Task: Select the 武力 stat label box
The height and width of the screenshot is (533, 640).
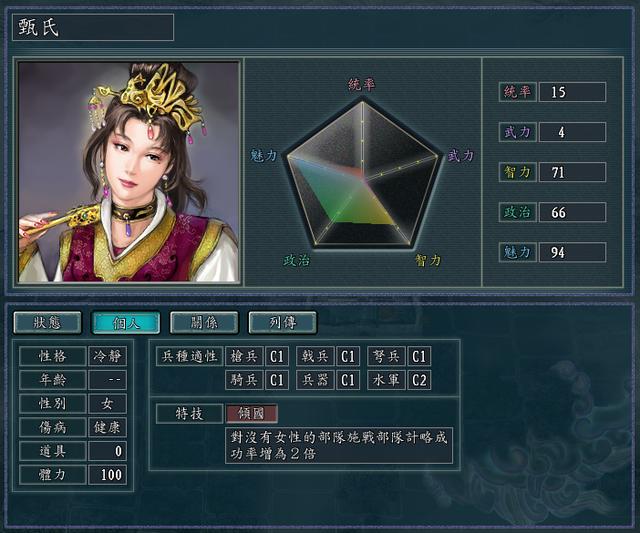Action: pyautogui.click(x=517, y=132)
